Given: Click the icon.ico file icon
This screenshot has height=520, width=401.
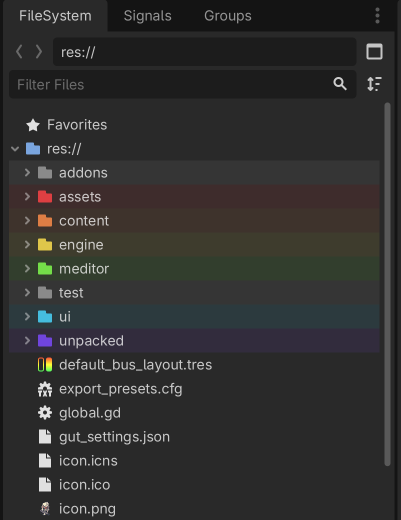Looking at the screenshot, I should pos(45,485).
